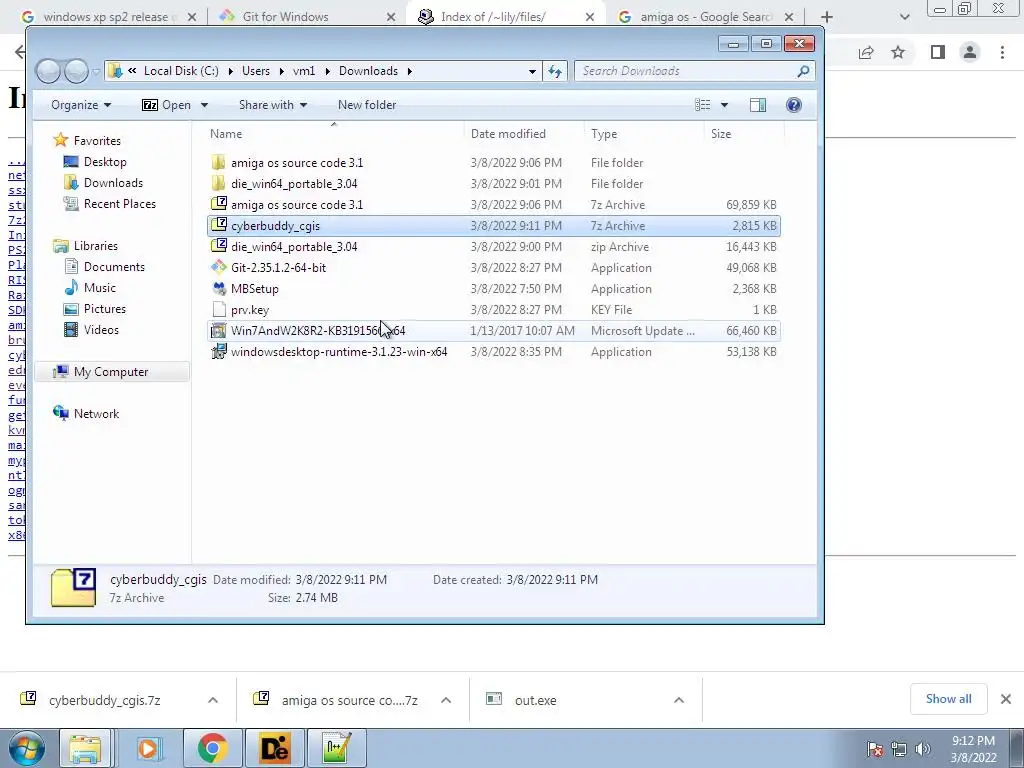Click the New folder button
1024x768 pixels.
[367, 105]
